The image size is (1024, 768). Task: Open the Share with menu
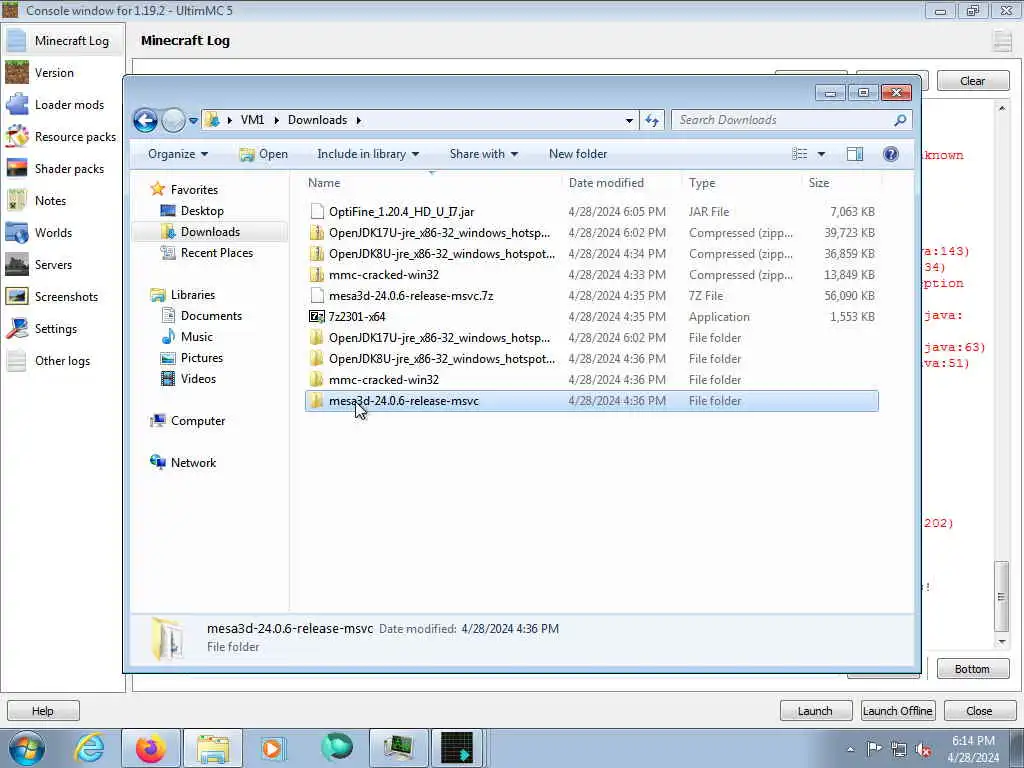(x=483, y=154)
